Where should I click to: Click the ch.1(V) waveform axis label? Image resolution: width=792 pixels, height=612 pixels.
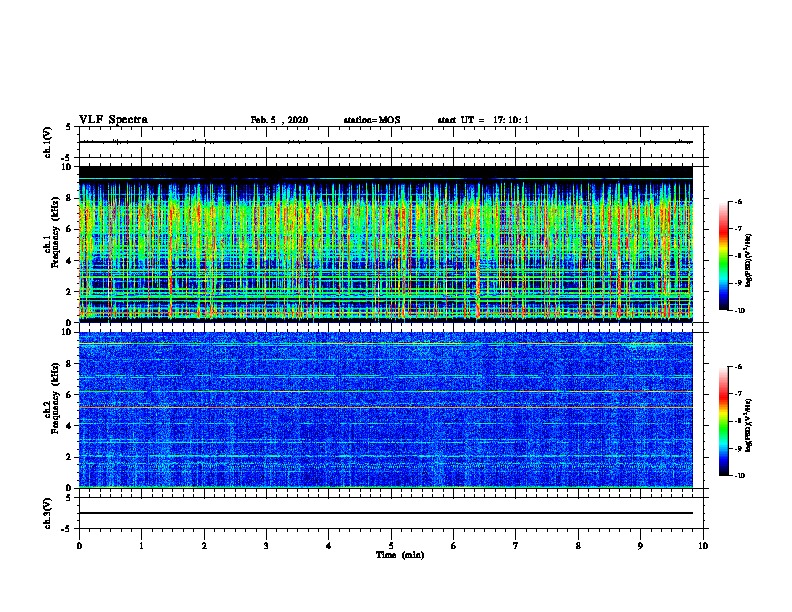[x=48, y=142]
